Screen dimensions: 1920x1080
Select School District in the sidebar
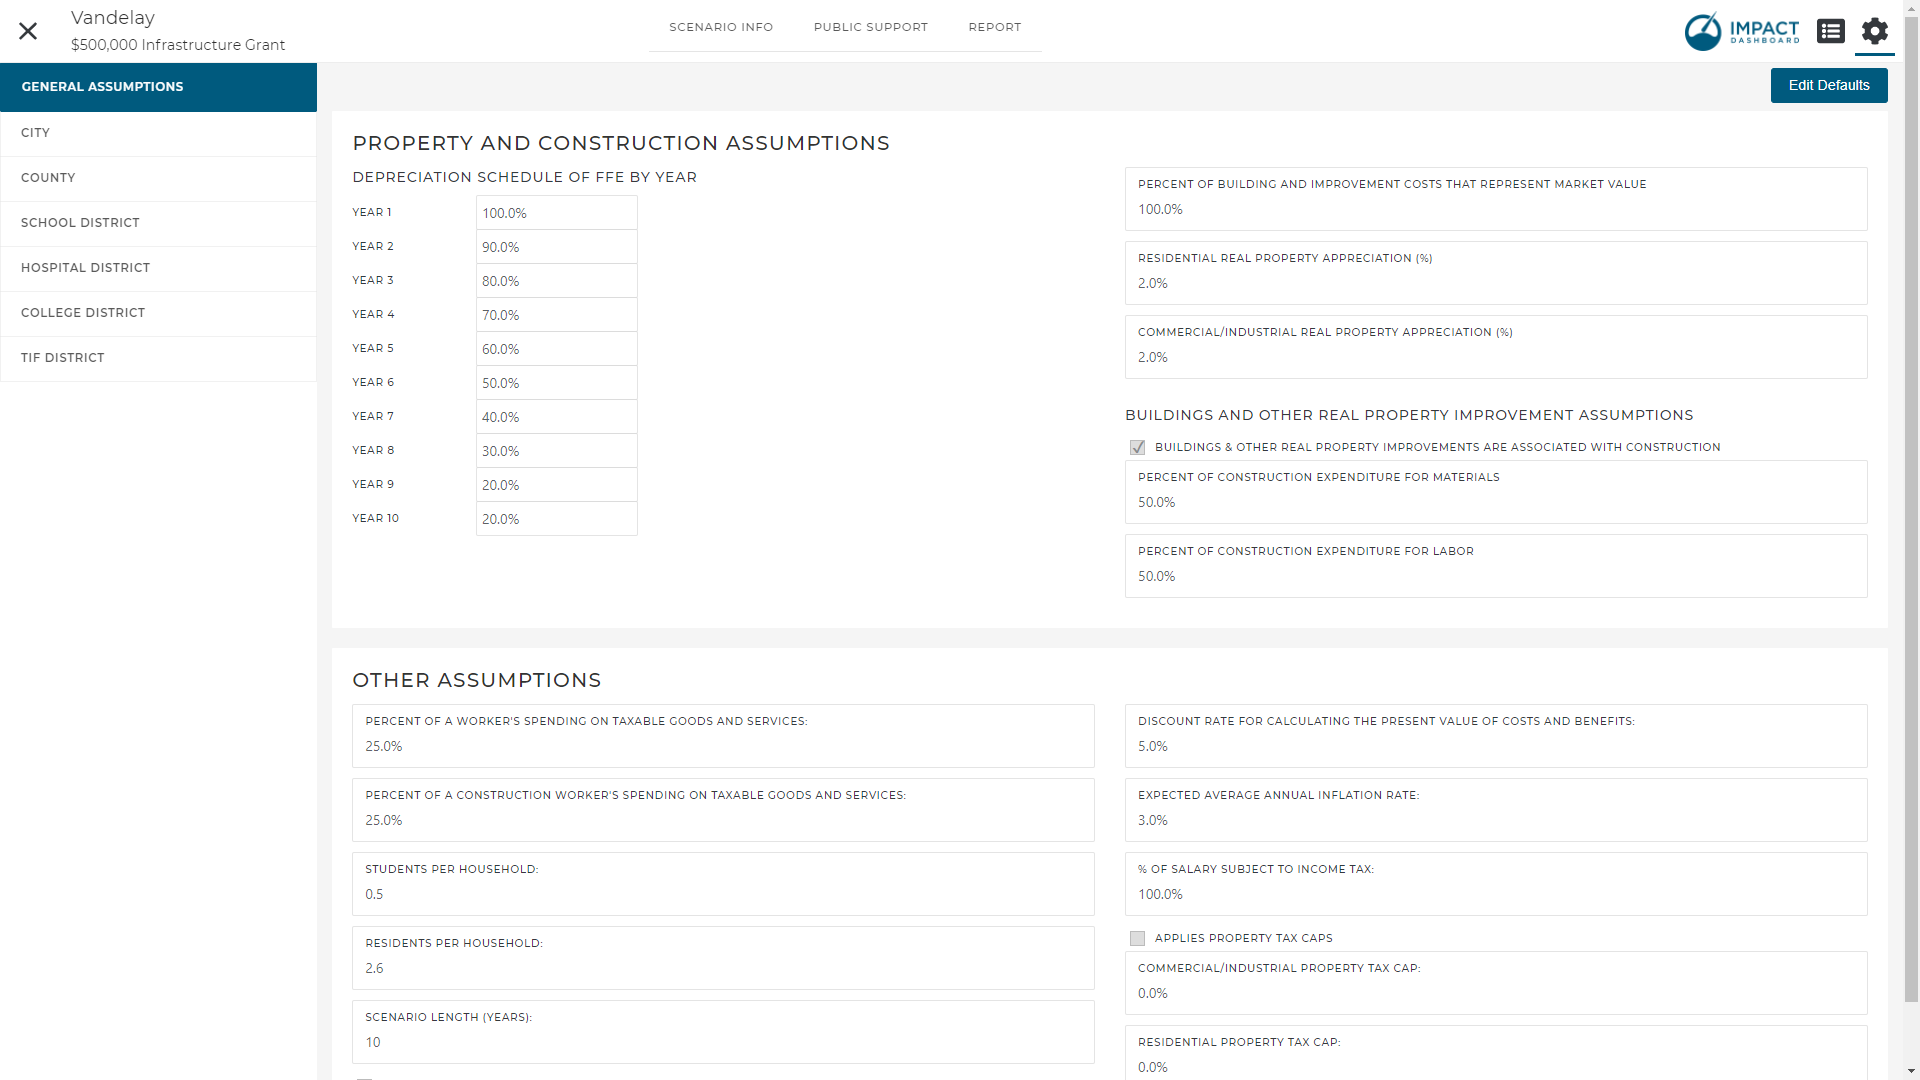(x=158, y=223)
